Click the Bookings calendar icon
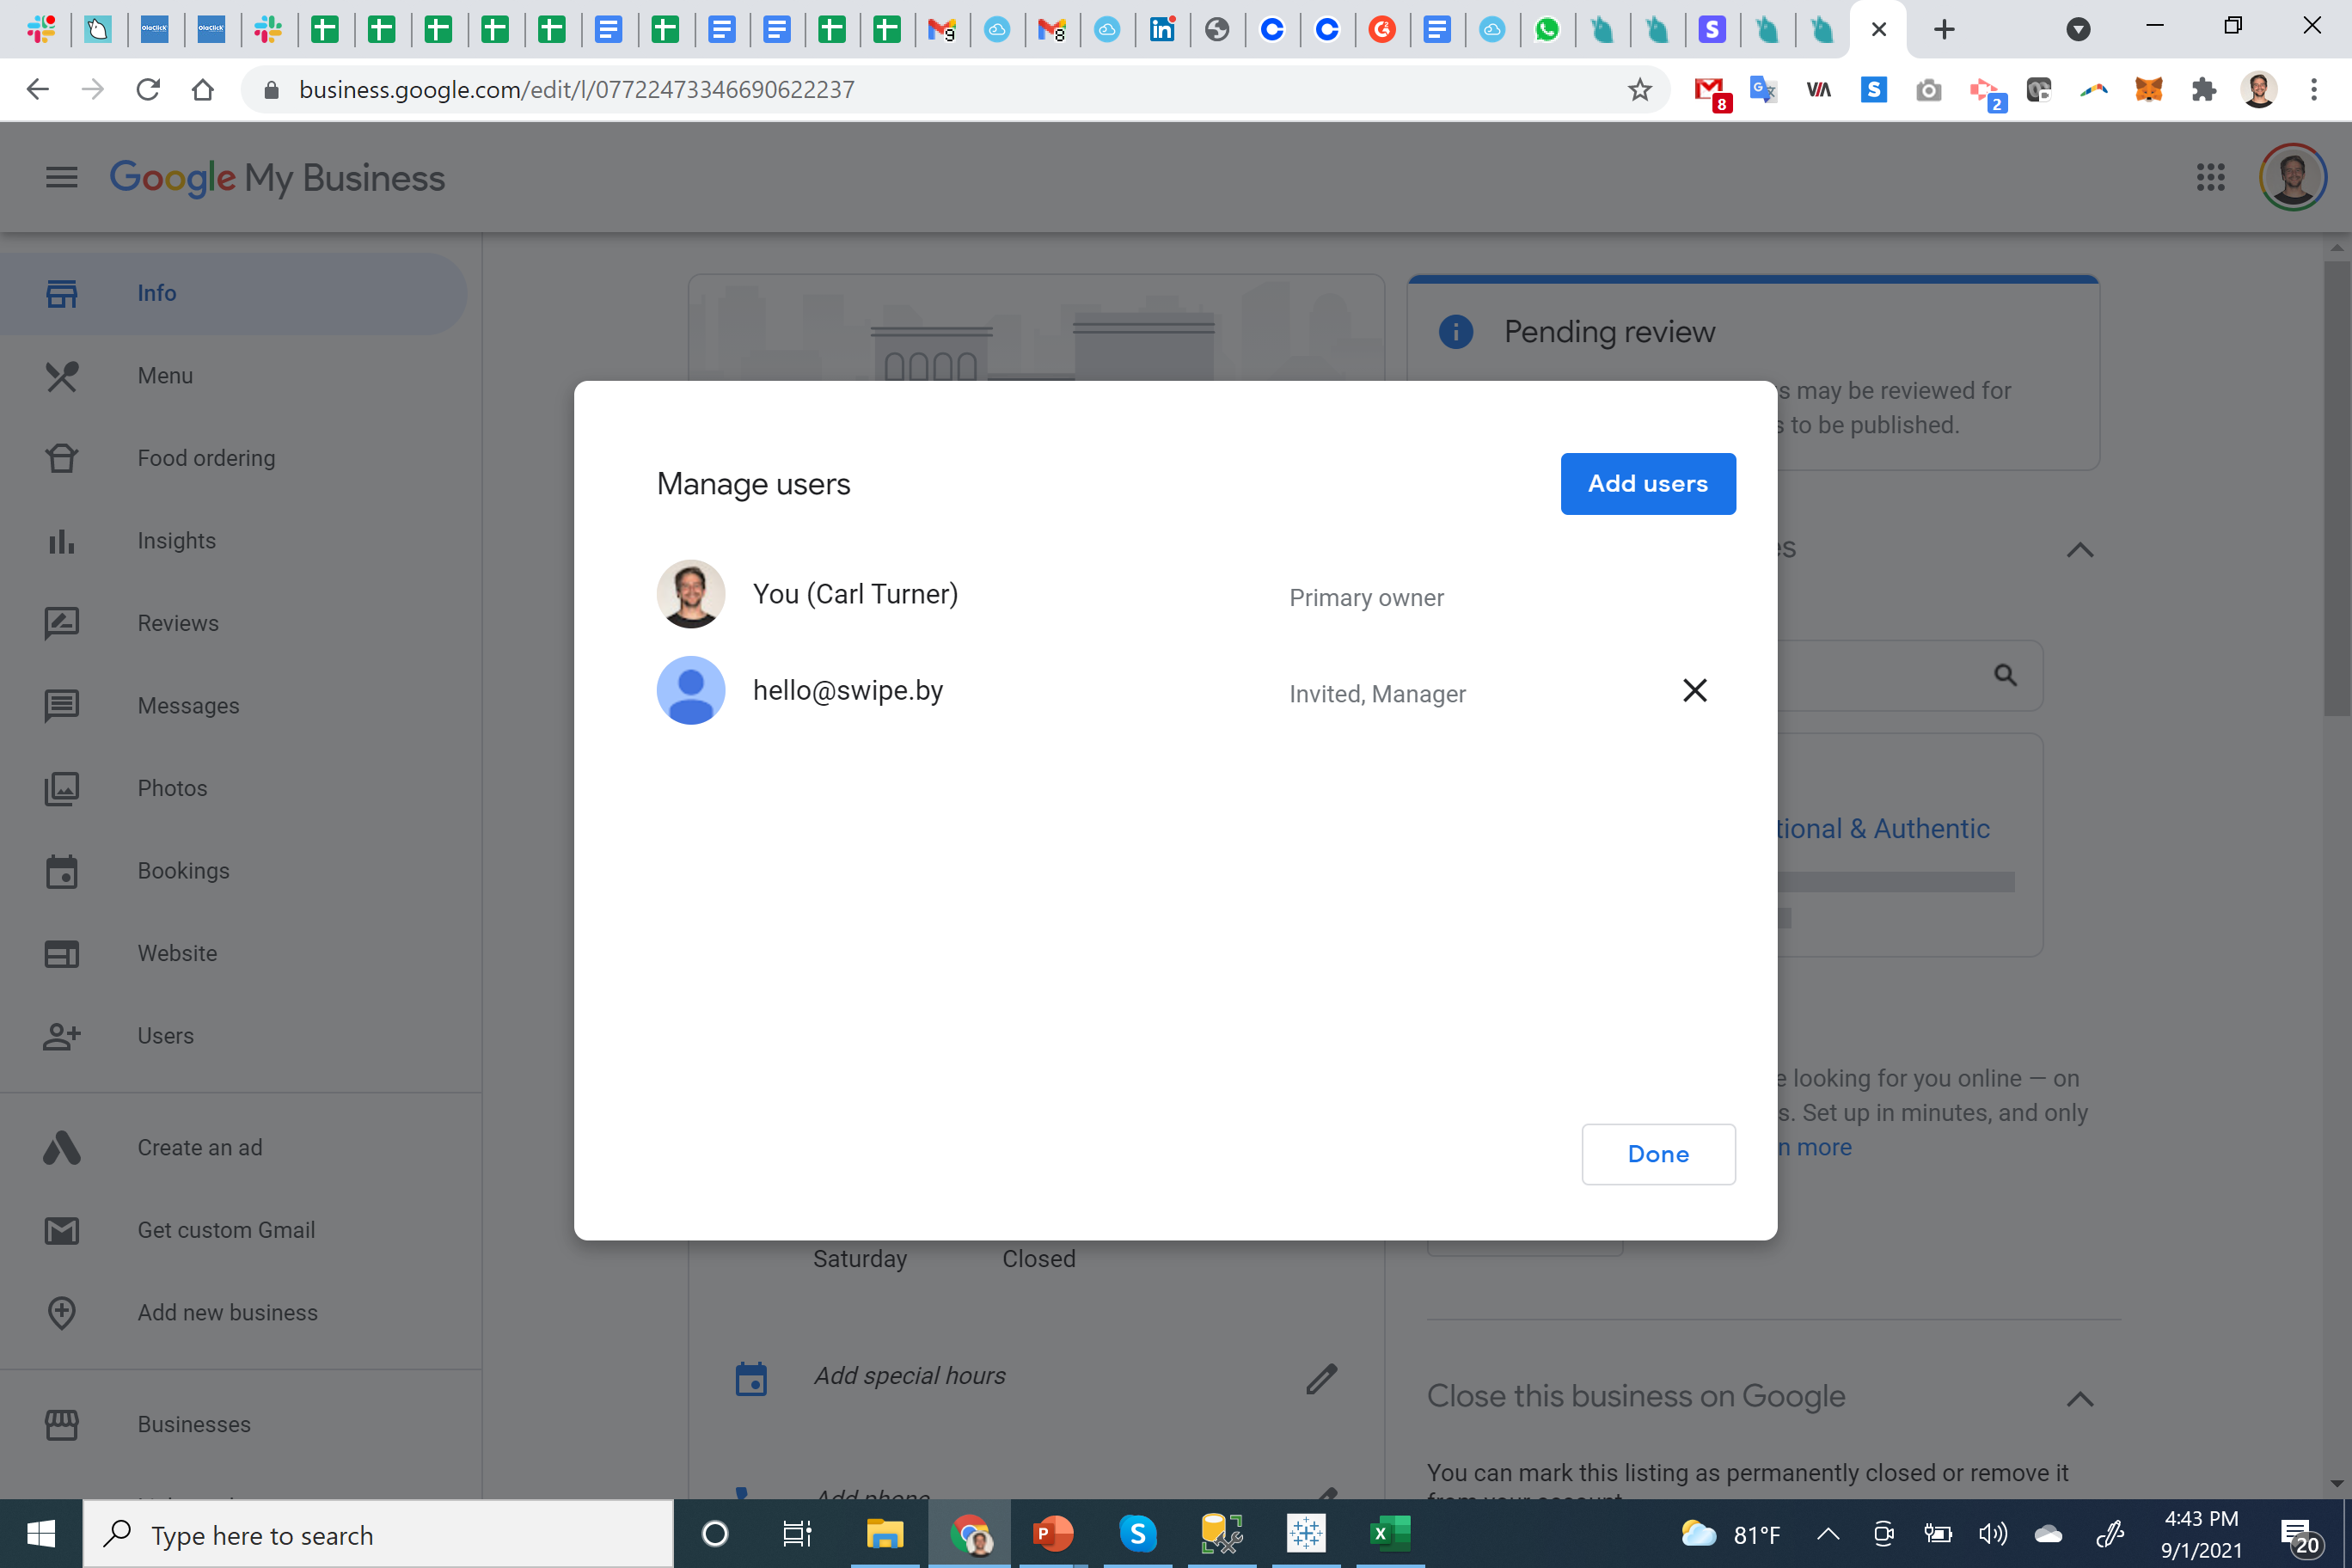The height and width of the screenshot is (1568, 2352). click(x=61, y=871)
